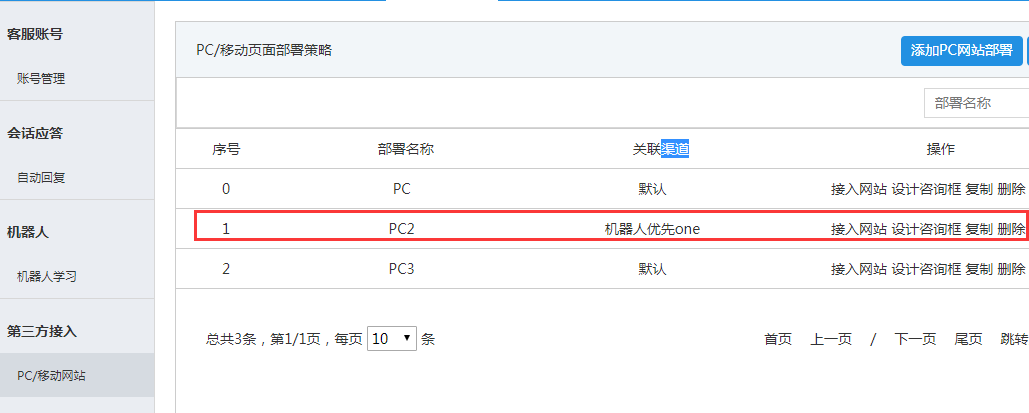Click 上一页 pagination link

point(831,339)
